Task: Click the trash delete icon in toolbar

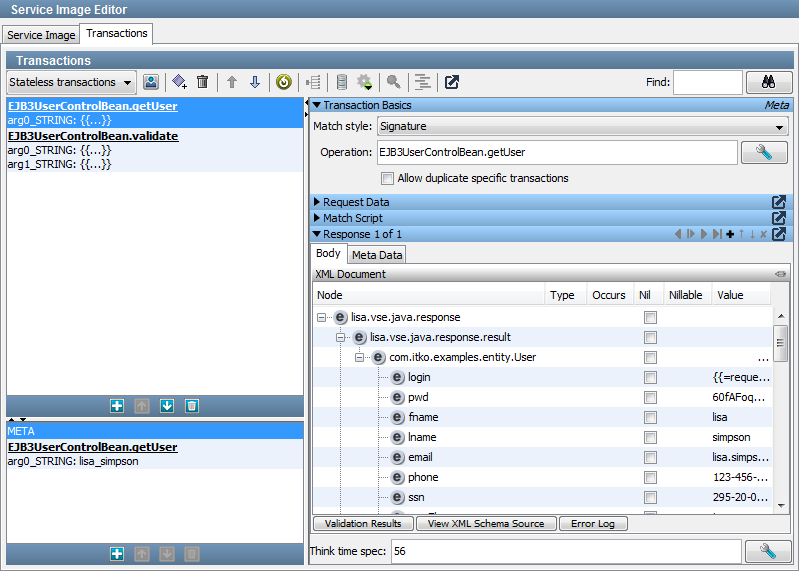Action: [203, 82]
